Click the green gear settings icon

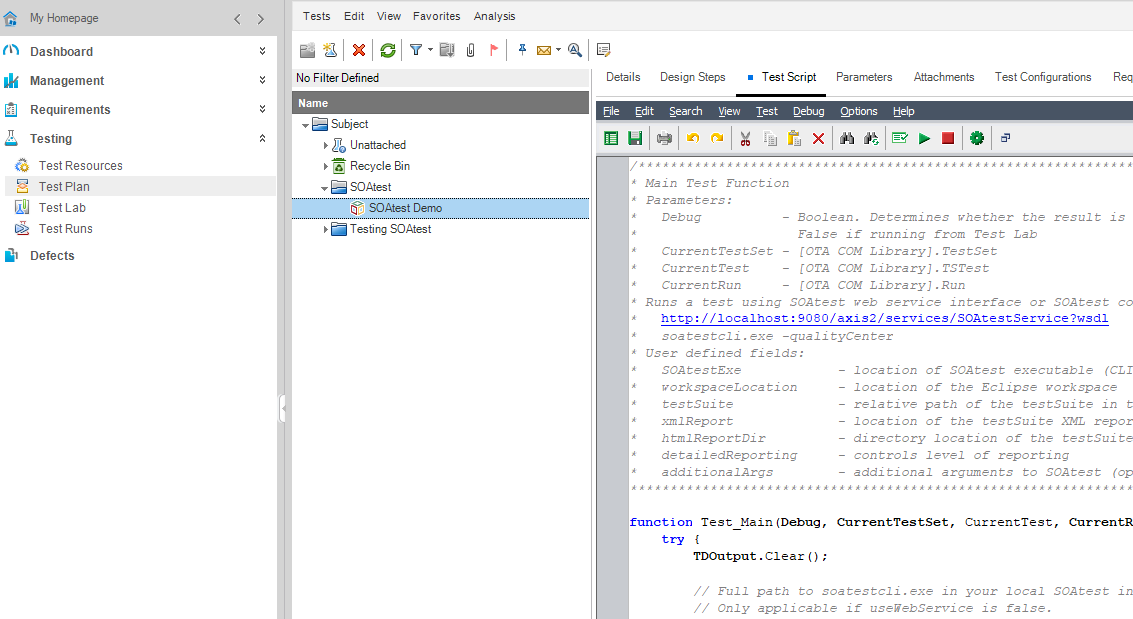click(x=977, y=138)
